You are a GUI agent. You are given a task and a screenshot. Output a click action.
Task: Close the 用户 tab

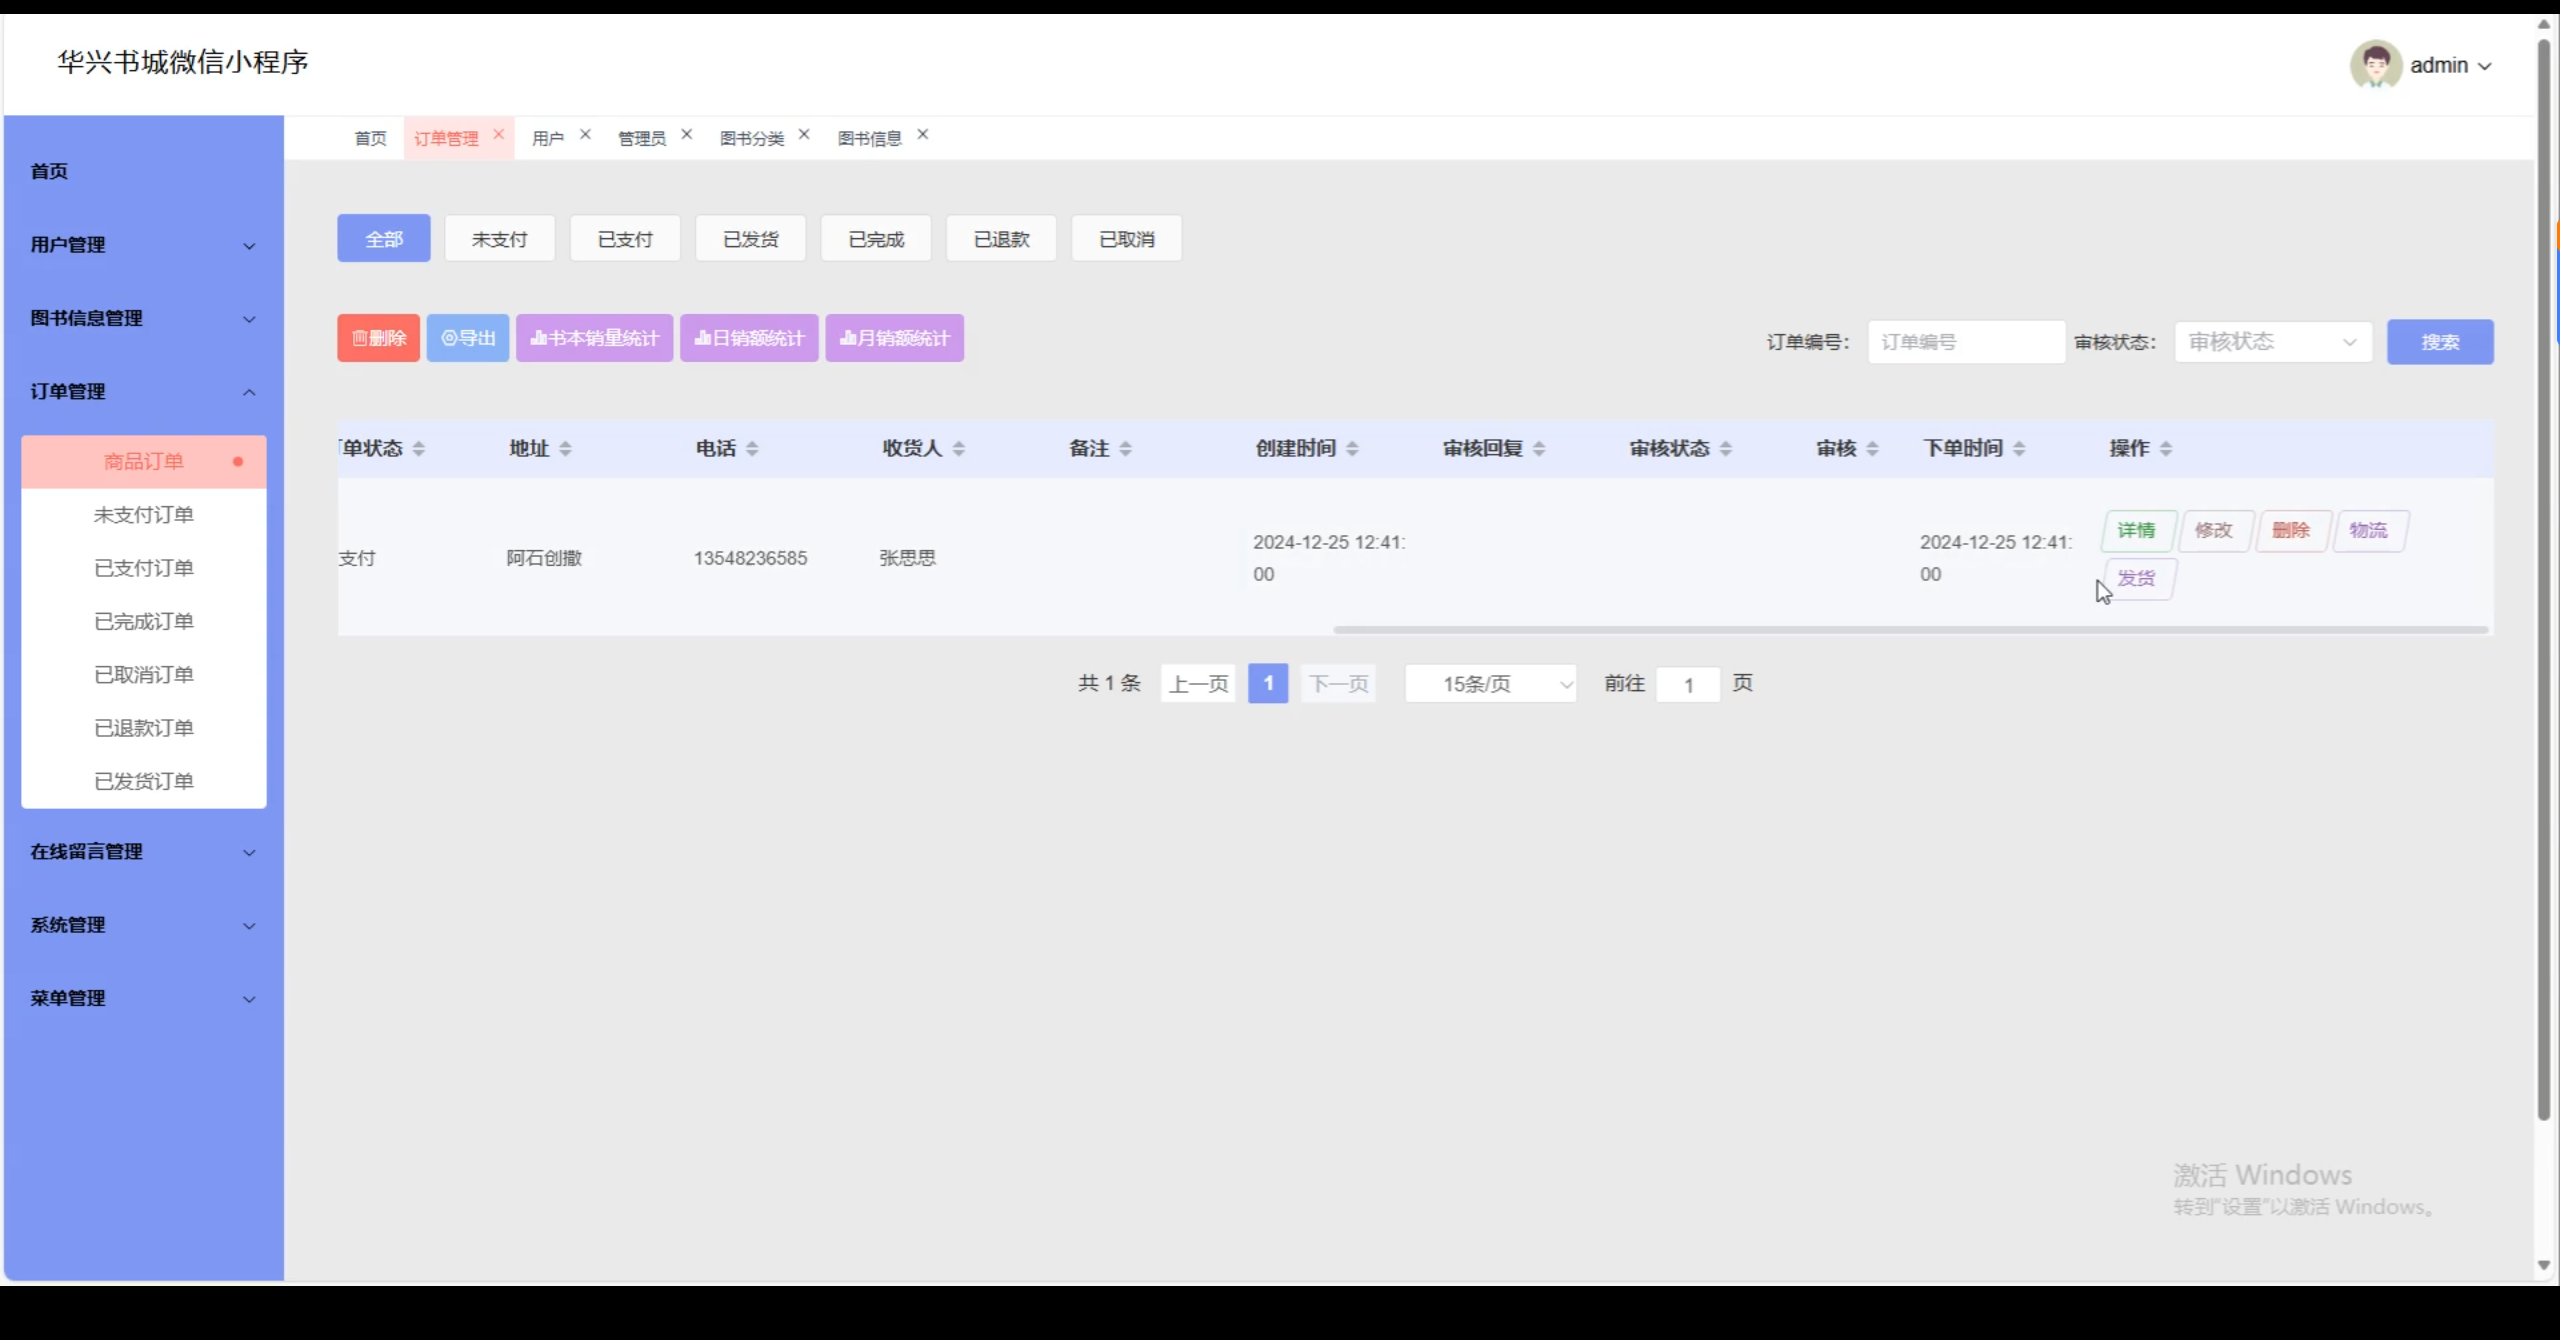point(585,134)
